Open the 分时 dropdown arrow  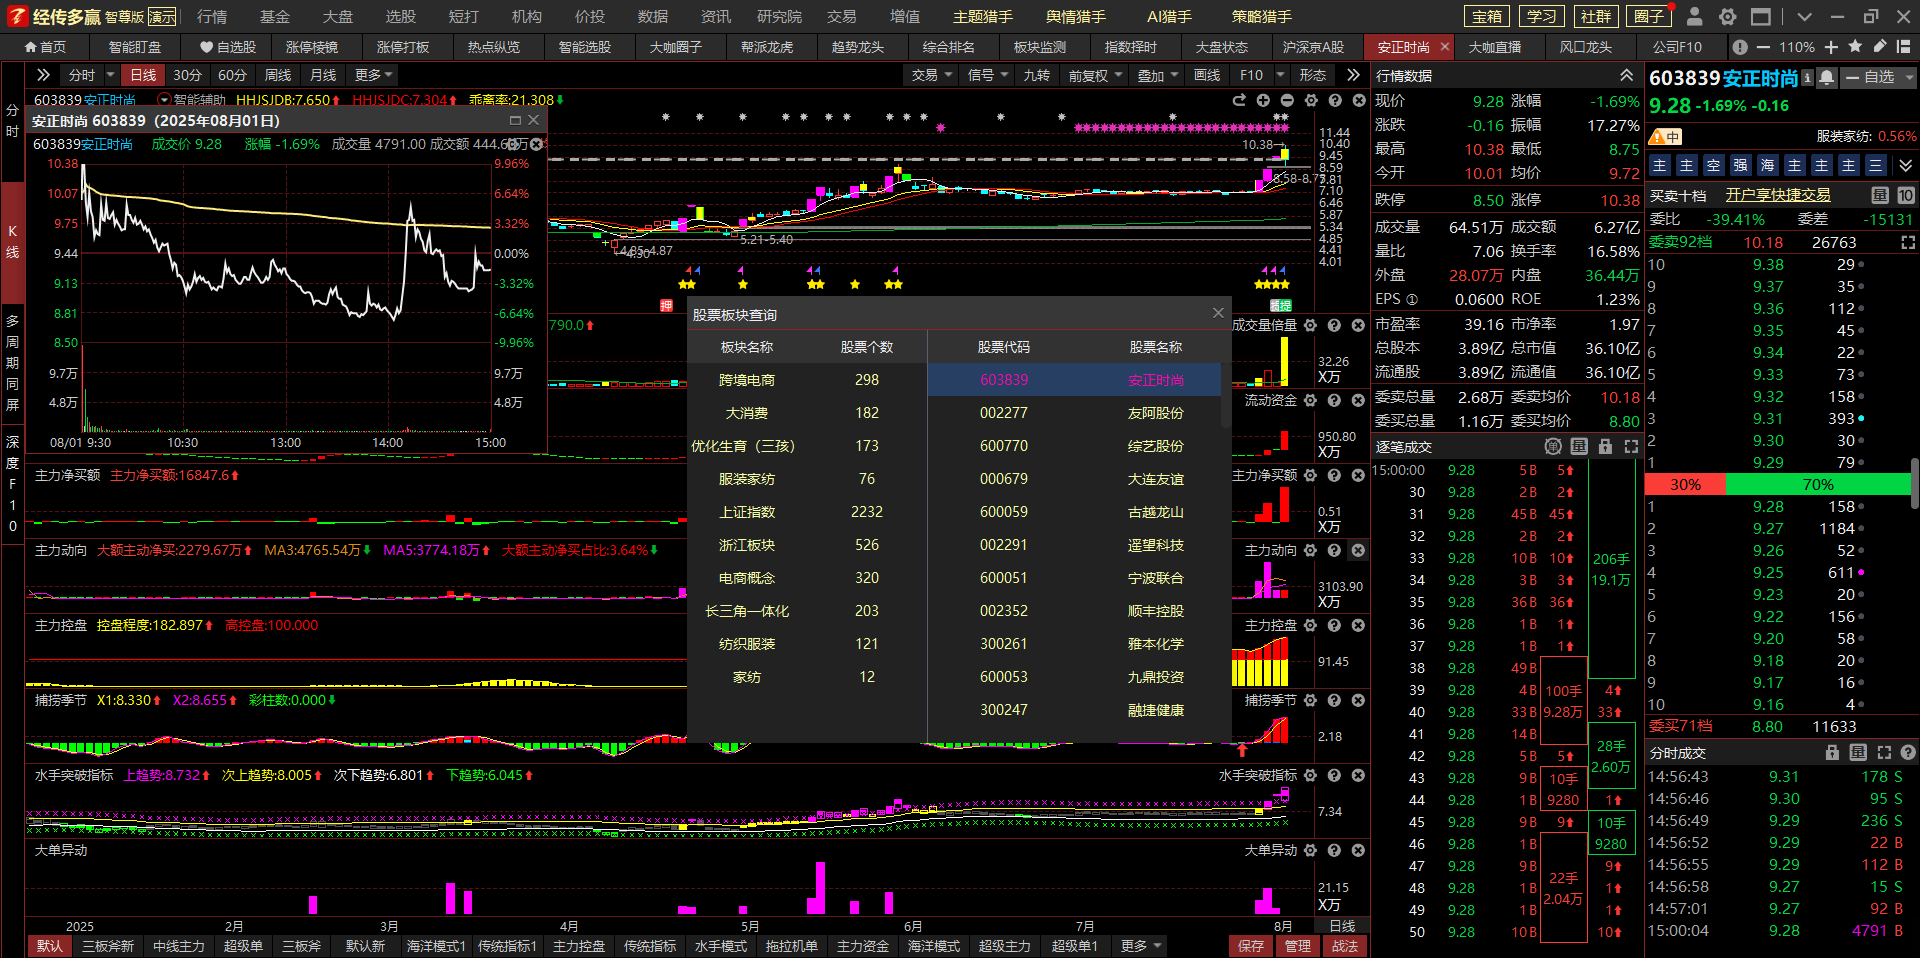(x=110, y=75)
